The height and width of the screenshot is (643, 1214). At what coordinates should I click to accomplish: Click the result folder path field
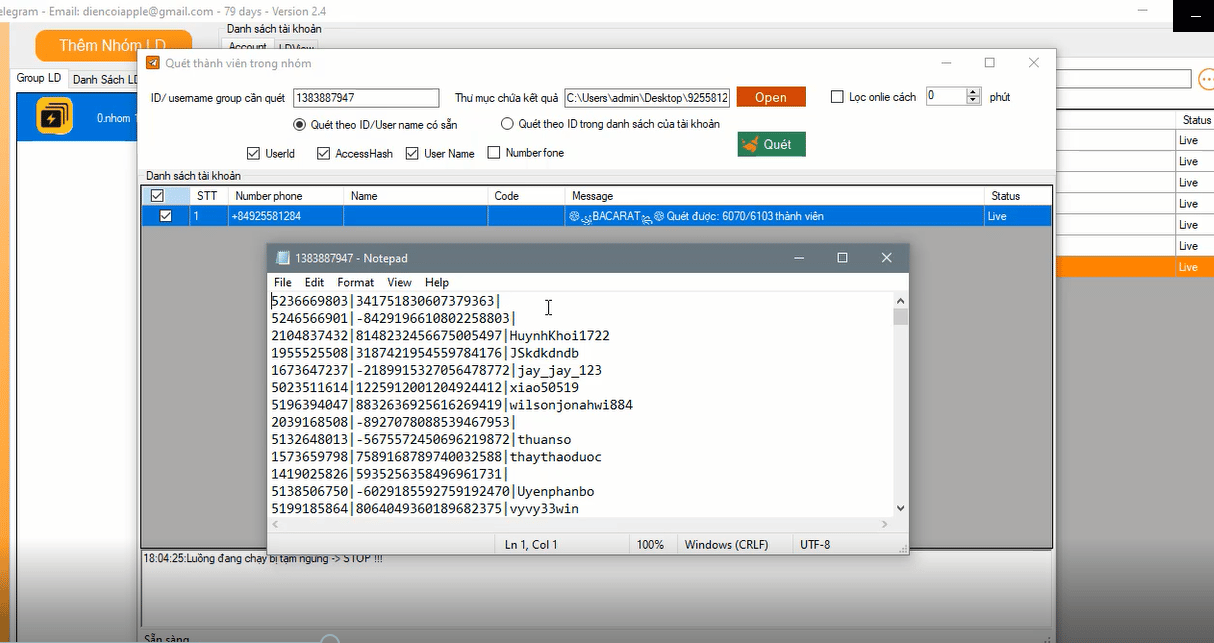click(647, 97)
